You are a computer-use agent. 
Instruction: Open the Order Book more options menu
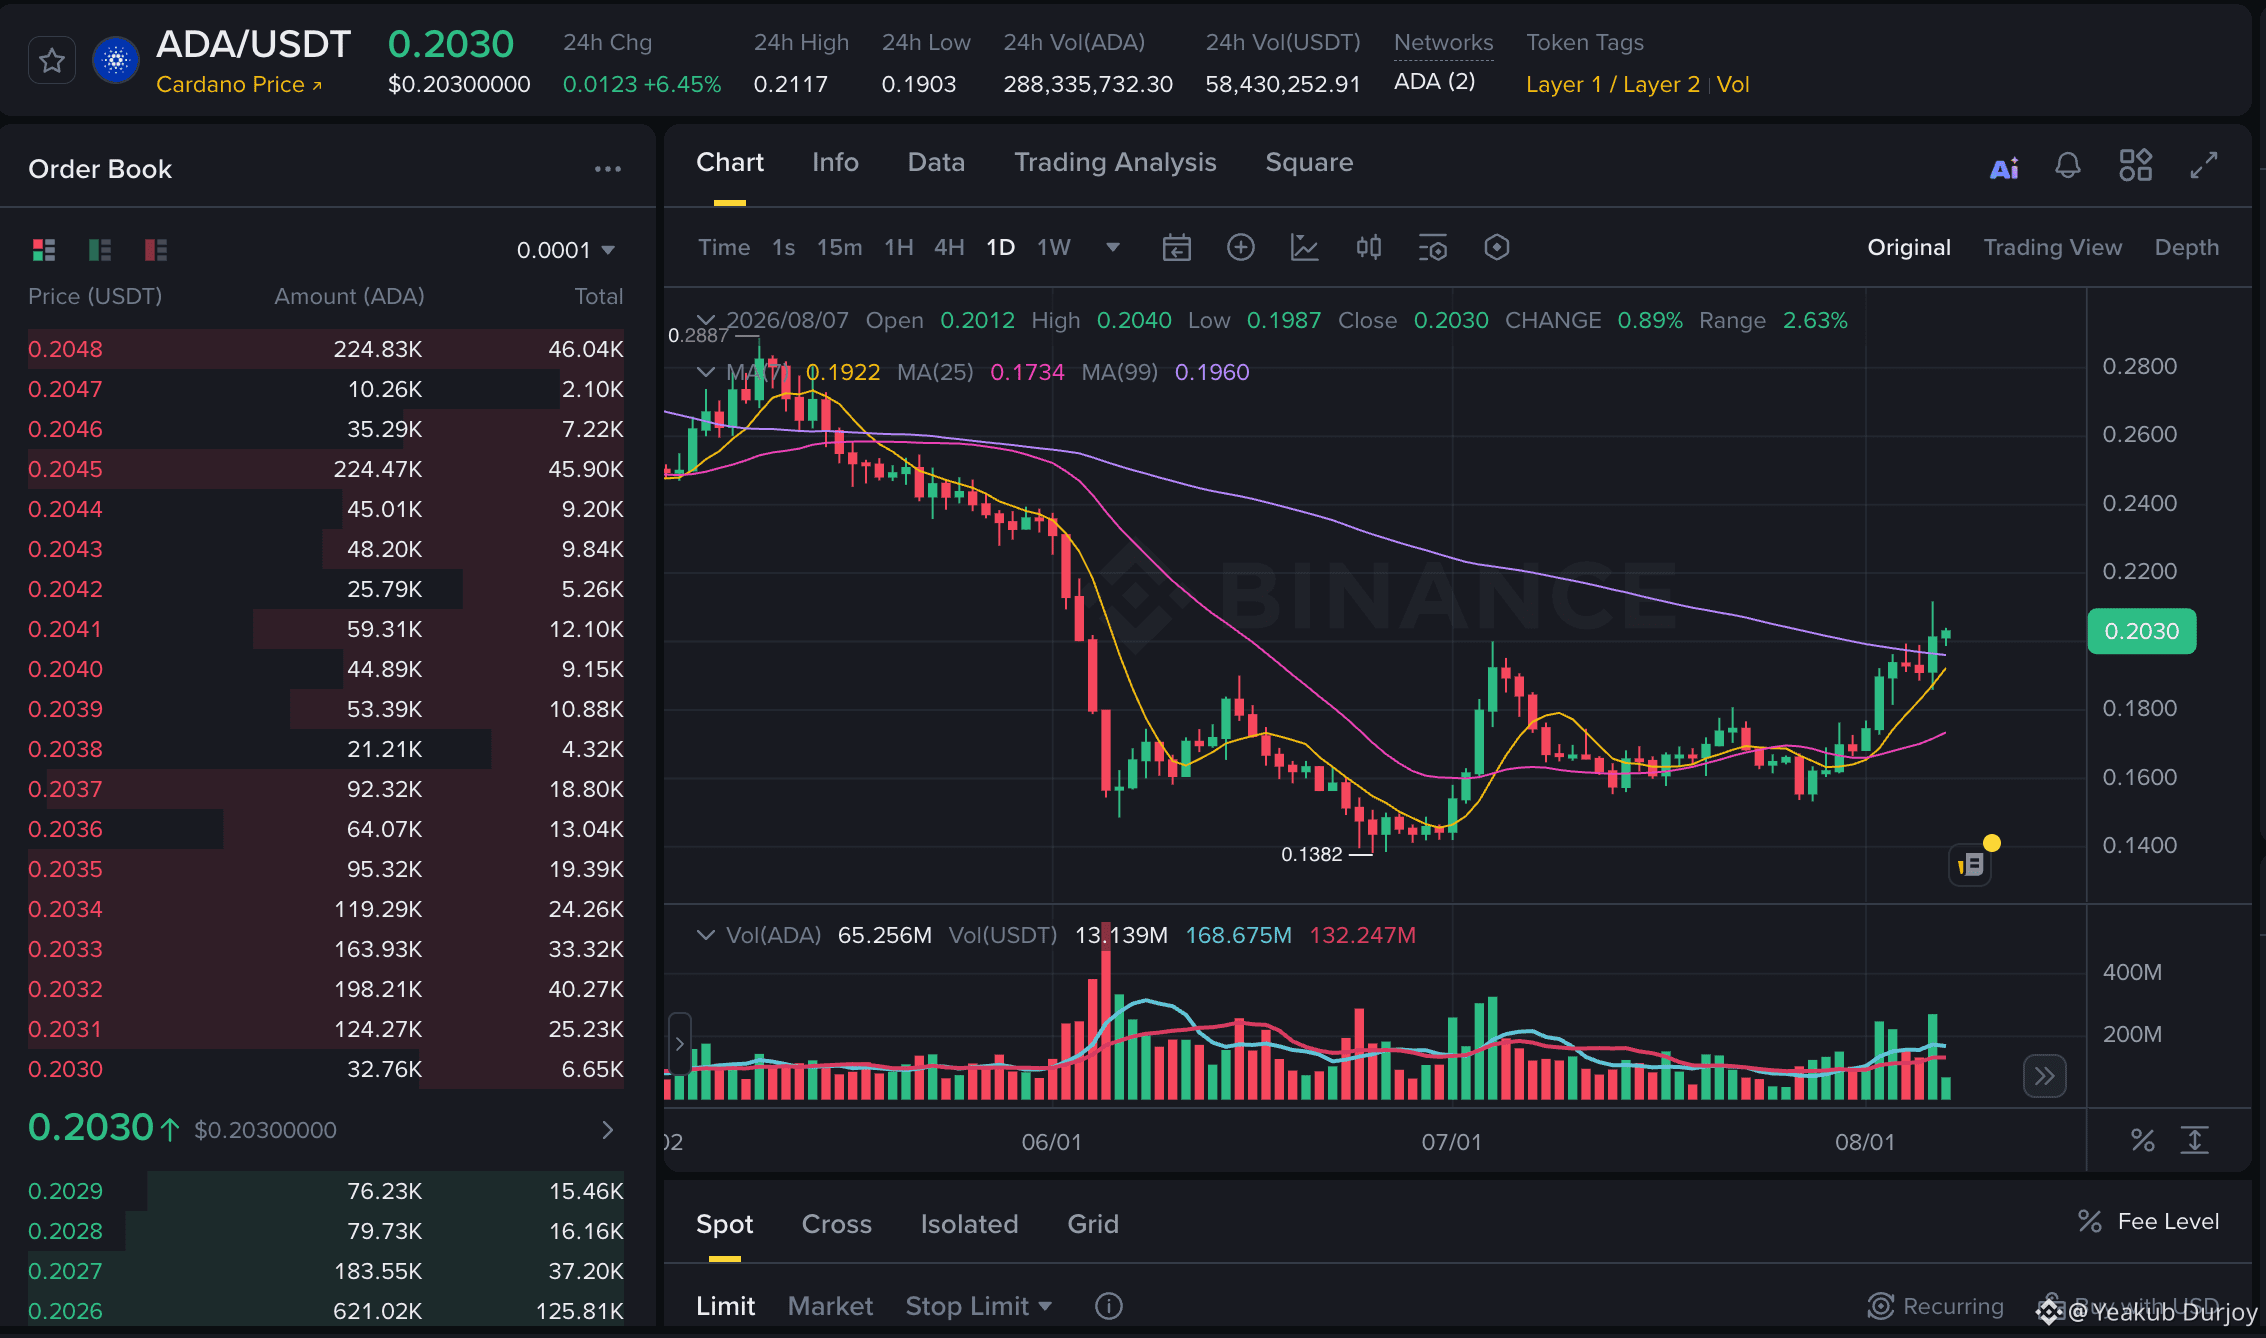[608, 169]
